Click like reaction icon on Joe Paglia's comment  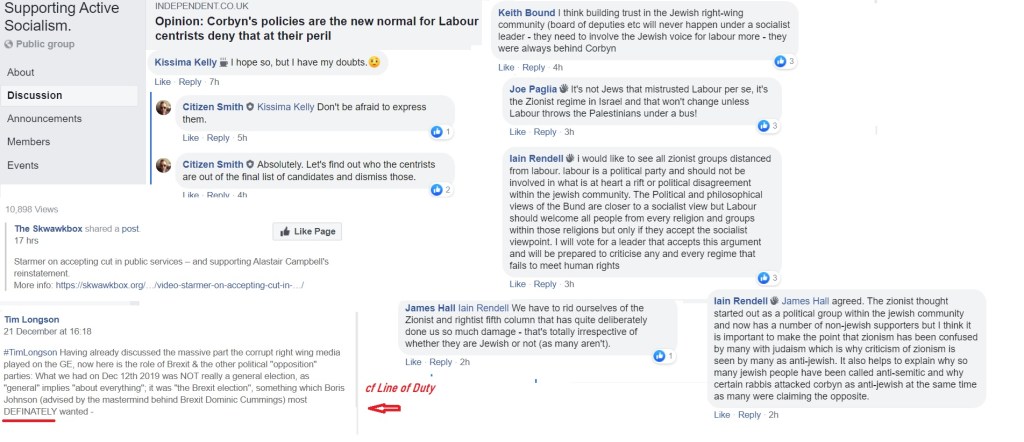(x=765, y=125)
